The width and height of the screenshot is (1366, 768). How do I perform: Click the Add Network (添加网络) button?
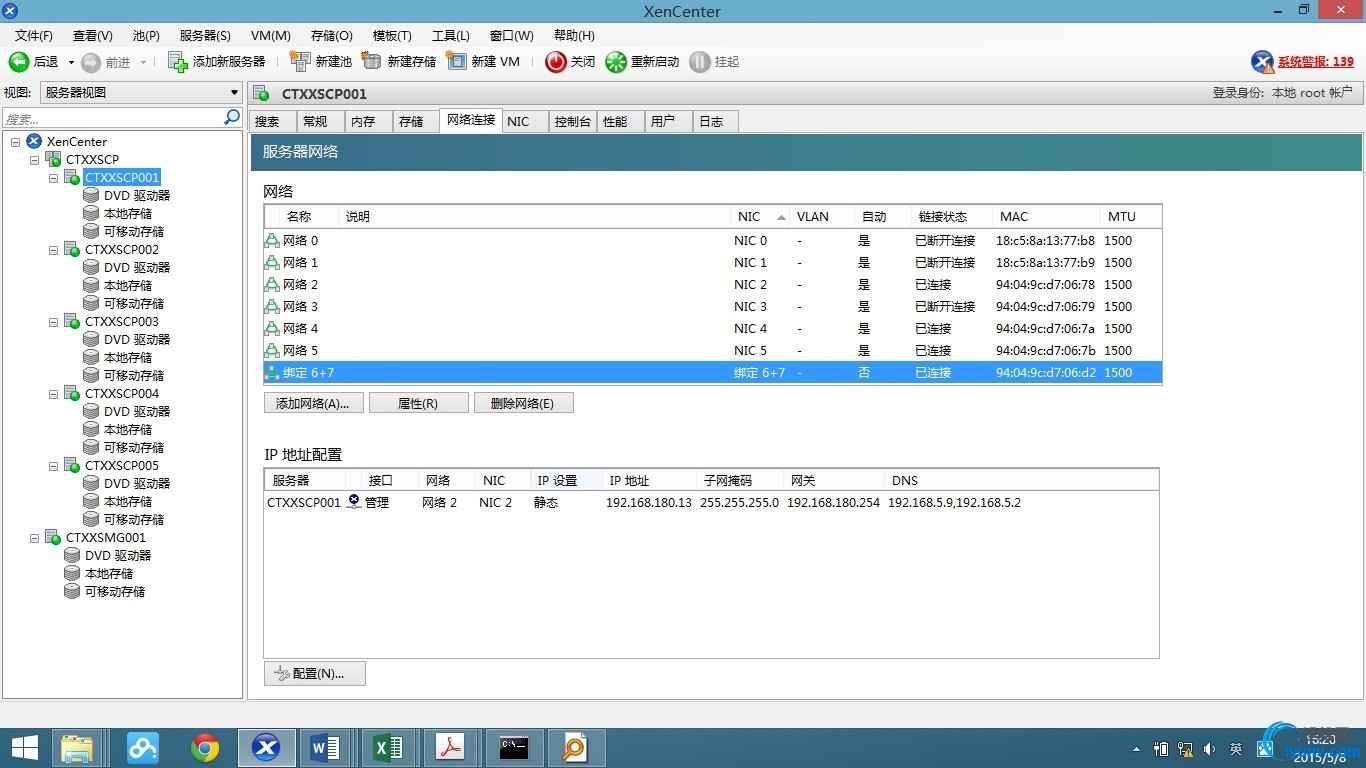click(x=313, y=403)
